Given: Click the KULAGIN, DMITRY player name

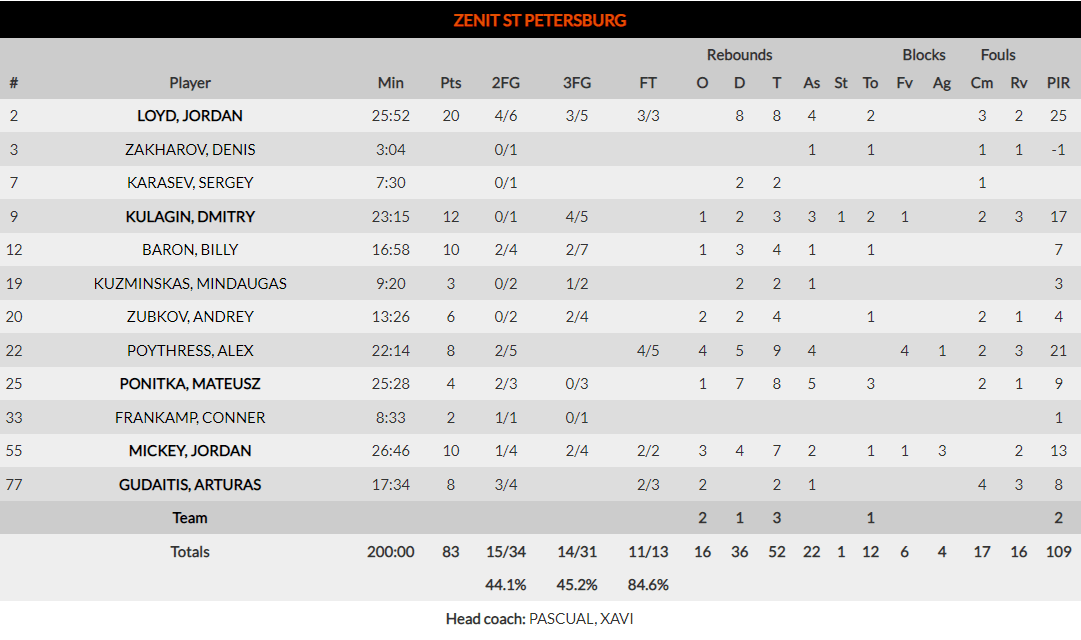Looking at the screenshot, I should 190,217.
